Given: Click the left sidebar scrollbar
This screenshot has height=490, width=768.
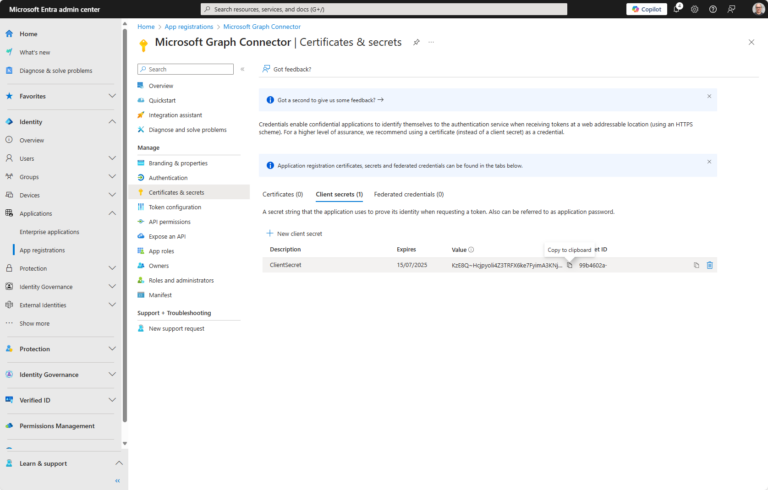Looking at the screenshot, I should [124, 225].
